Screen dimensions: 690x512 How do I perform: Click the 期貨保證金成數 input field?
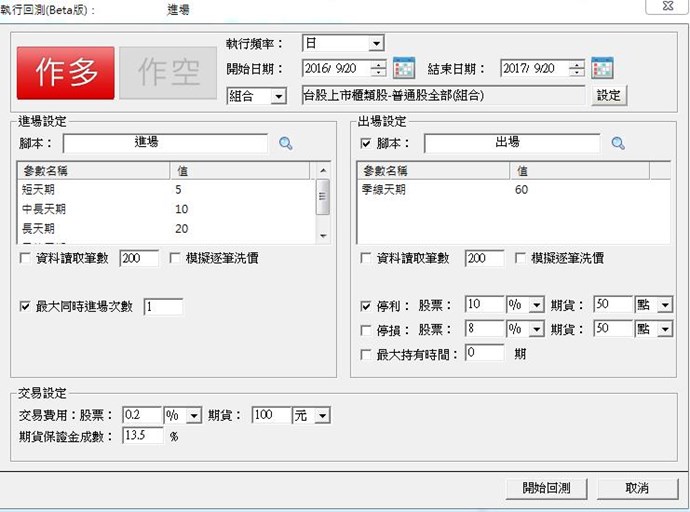[142, 436]
